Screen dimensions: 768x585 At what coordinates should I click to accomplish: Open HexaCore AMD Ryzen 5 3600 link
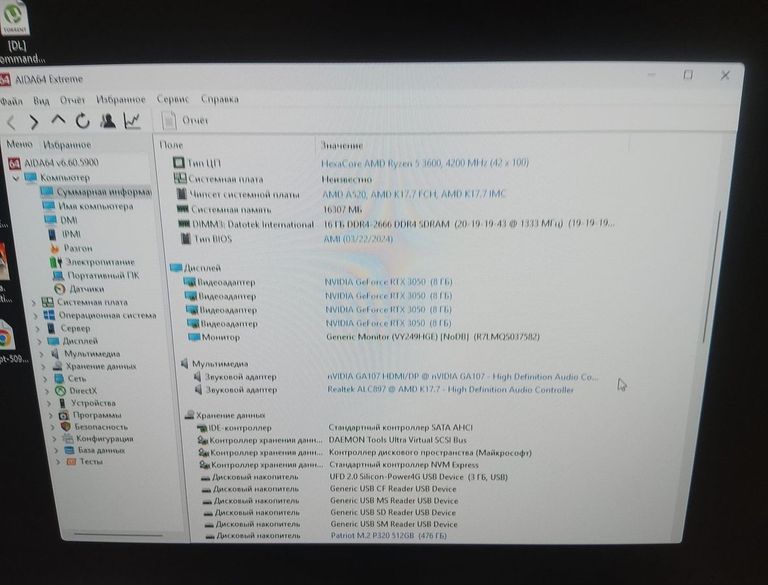point(425,163)
